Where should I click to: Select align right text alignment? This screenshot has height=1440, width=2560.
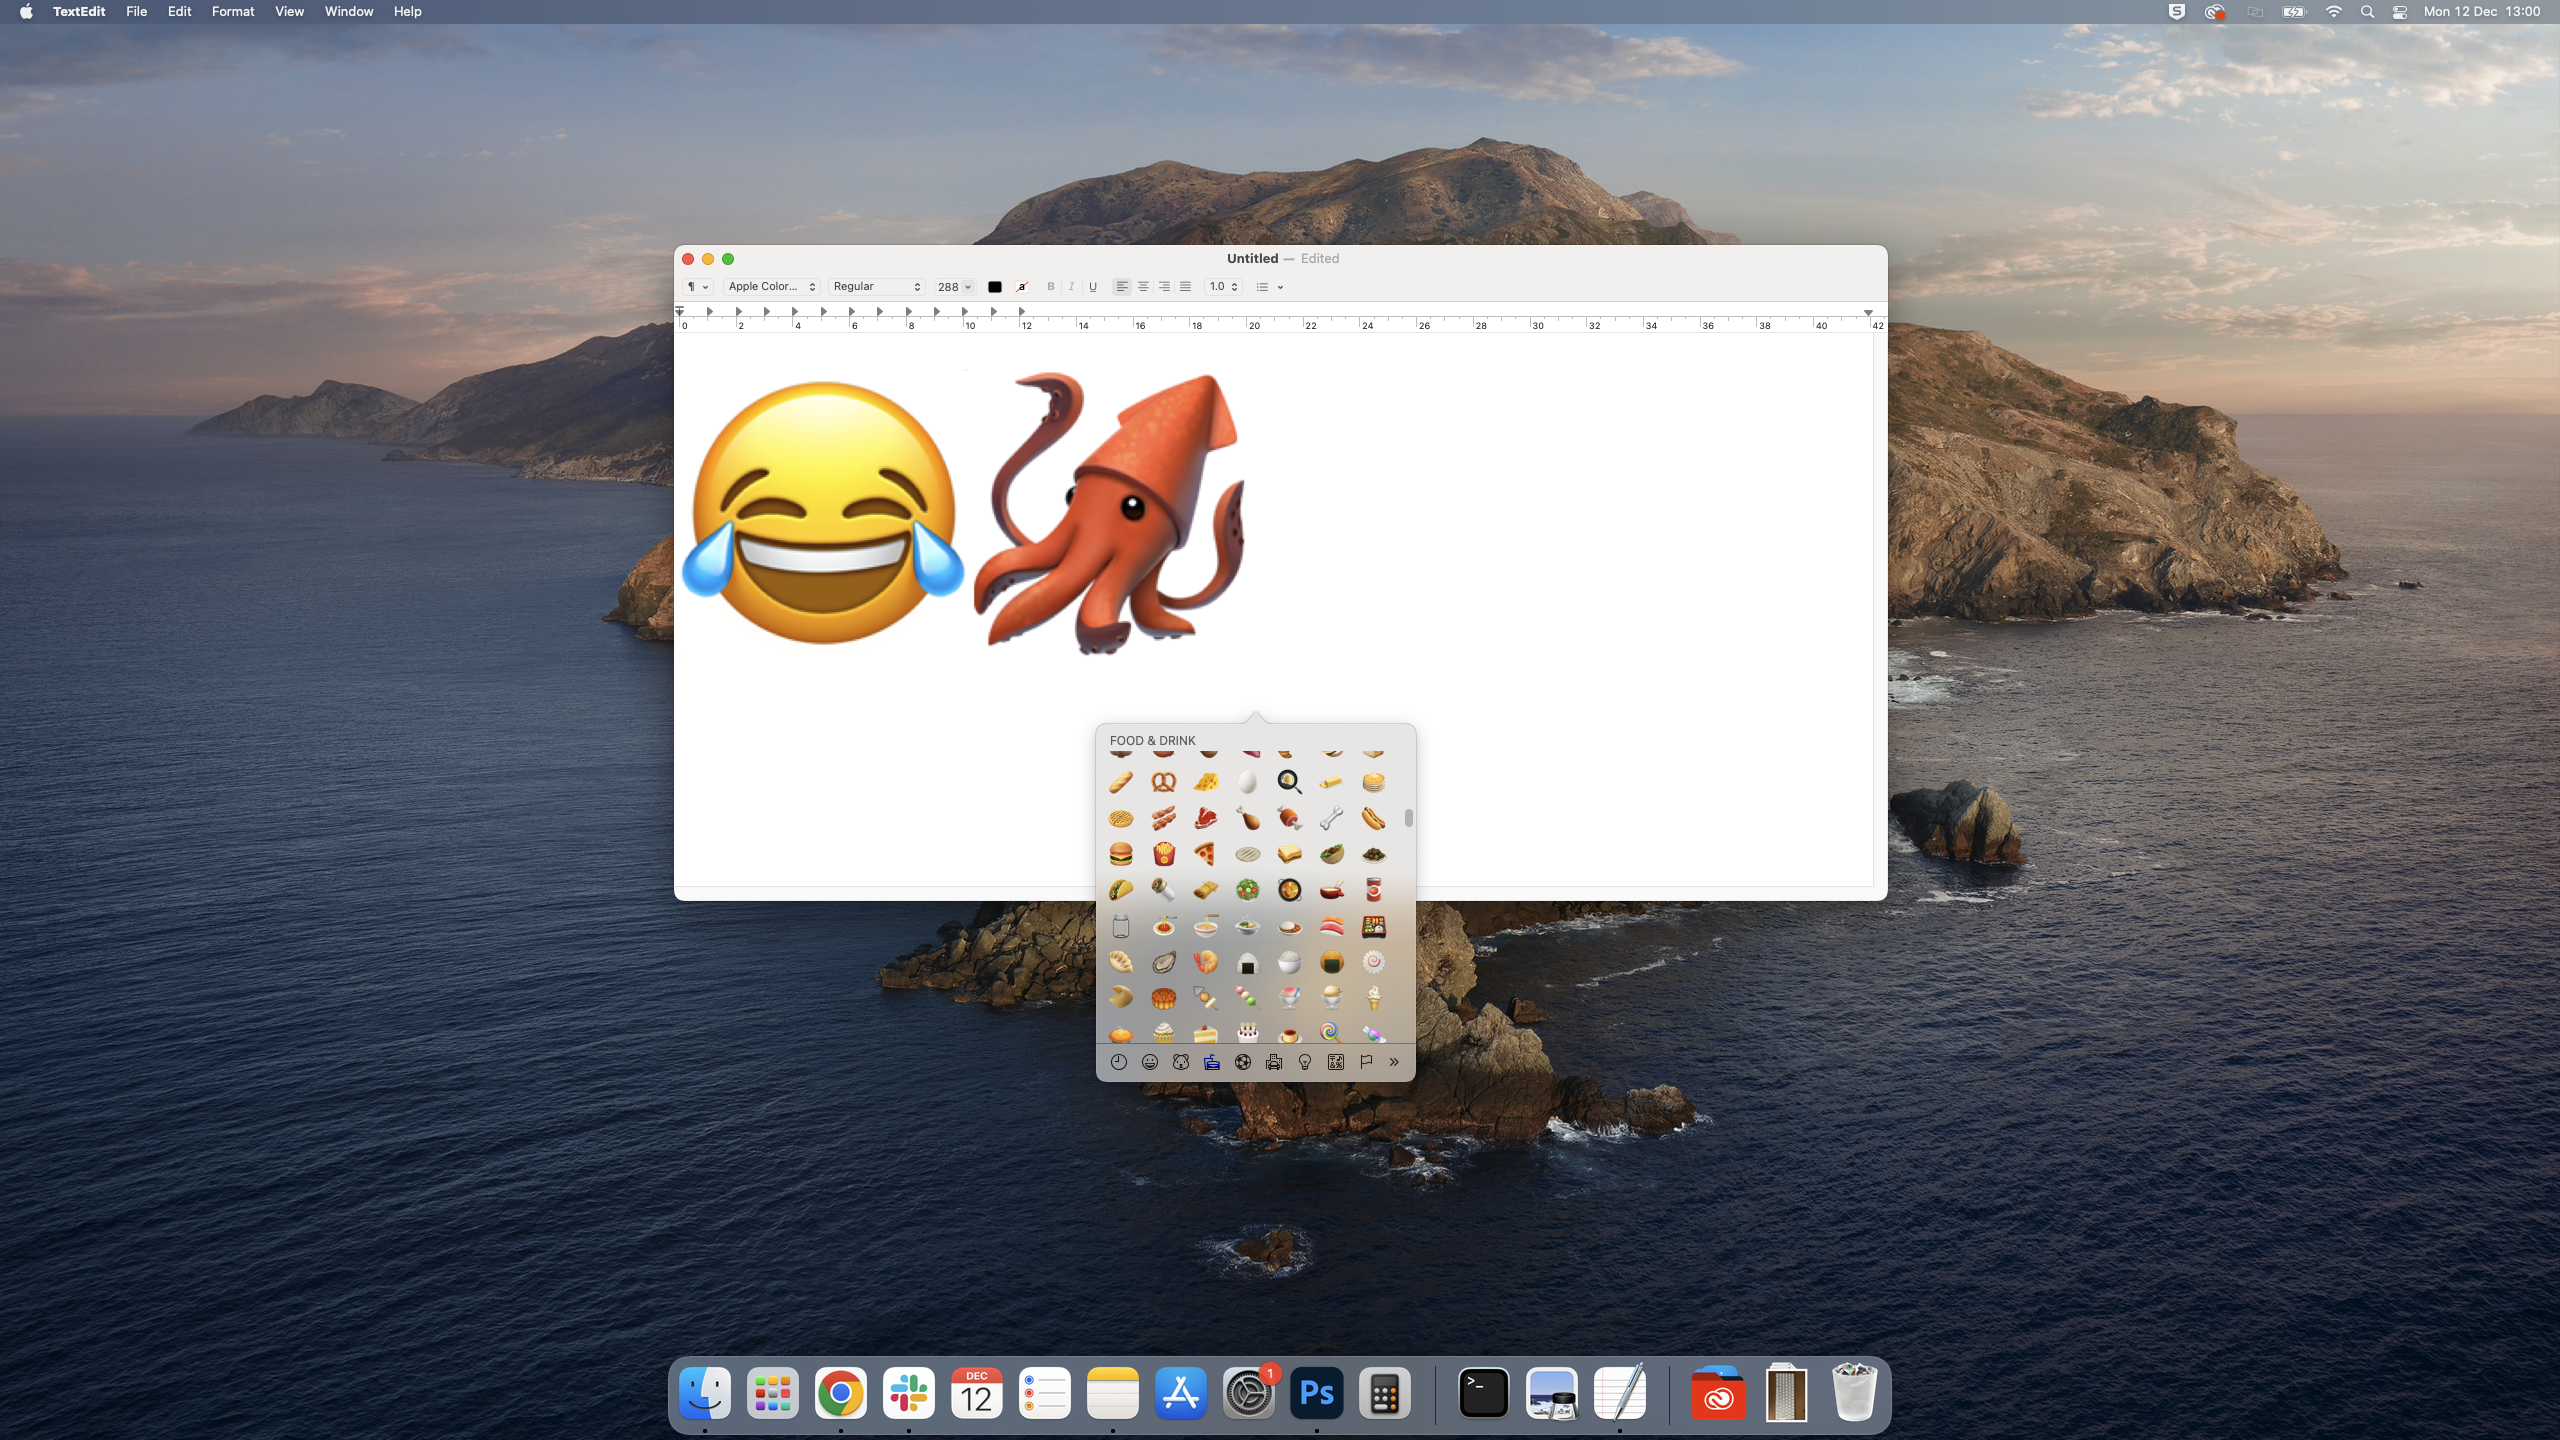(1164, 287)
